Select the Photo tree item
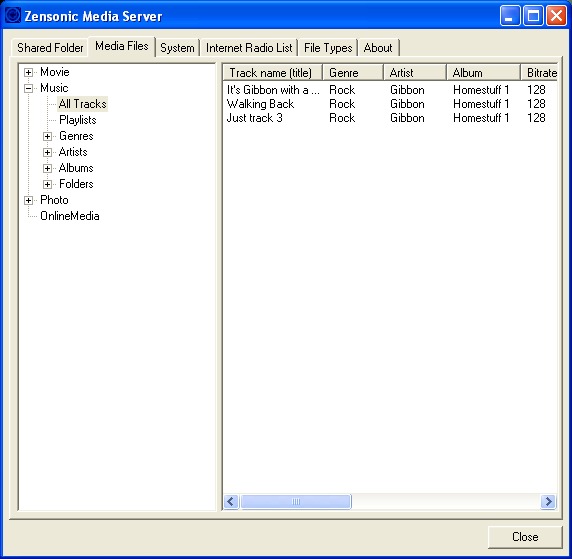The width and height of the screenshot is (572, 559). 54,200
